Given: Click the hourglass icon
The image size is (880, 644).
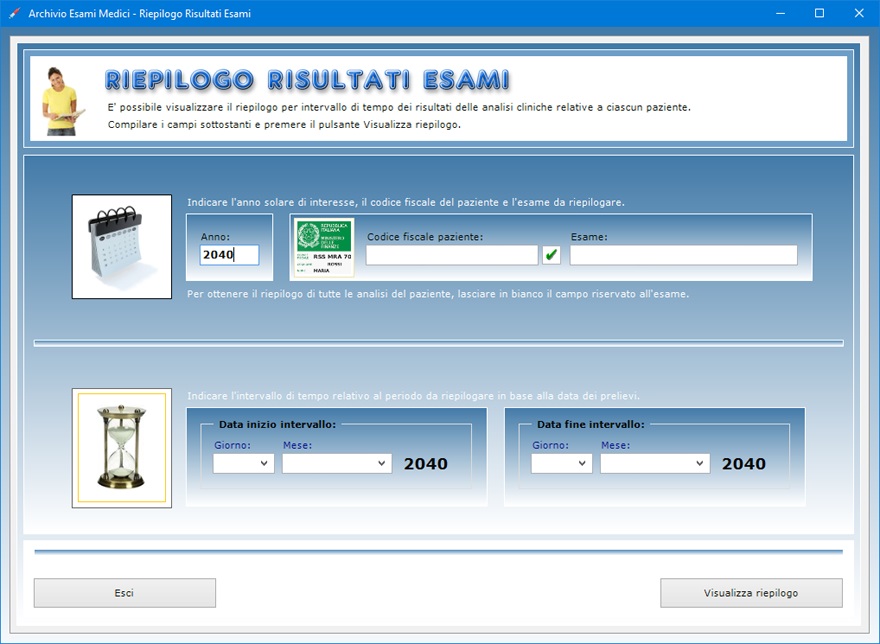Looking at the screenshot, I should [x=121, y=448].
